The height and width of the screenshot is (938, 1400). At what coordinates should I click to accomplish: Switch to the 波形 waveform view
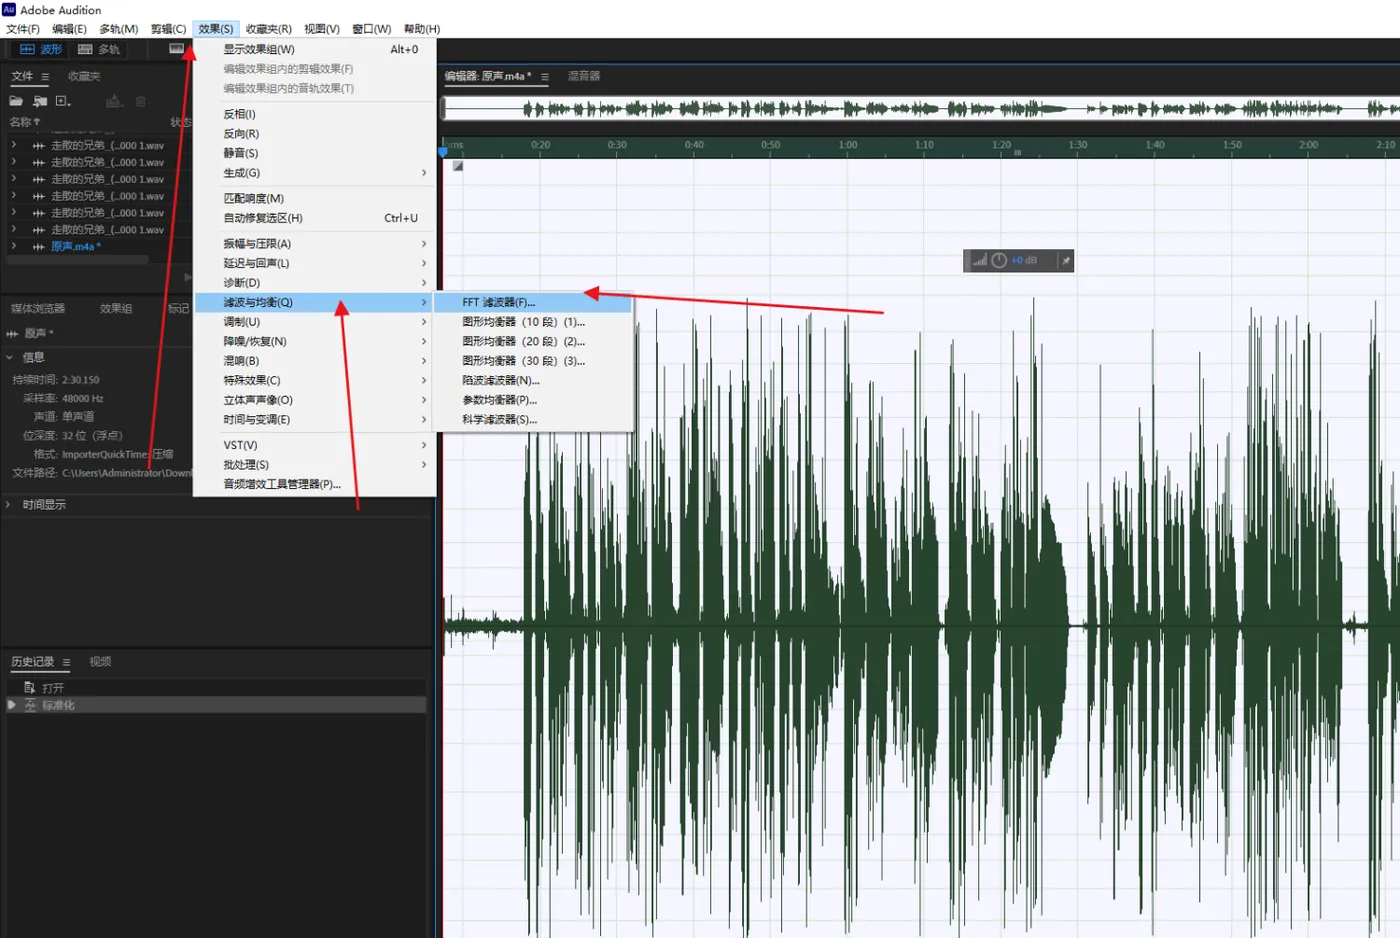click(x=40, y=49)
